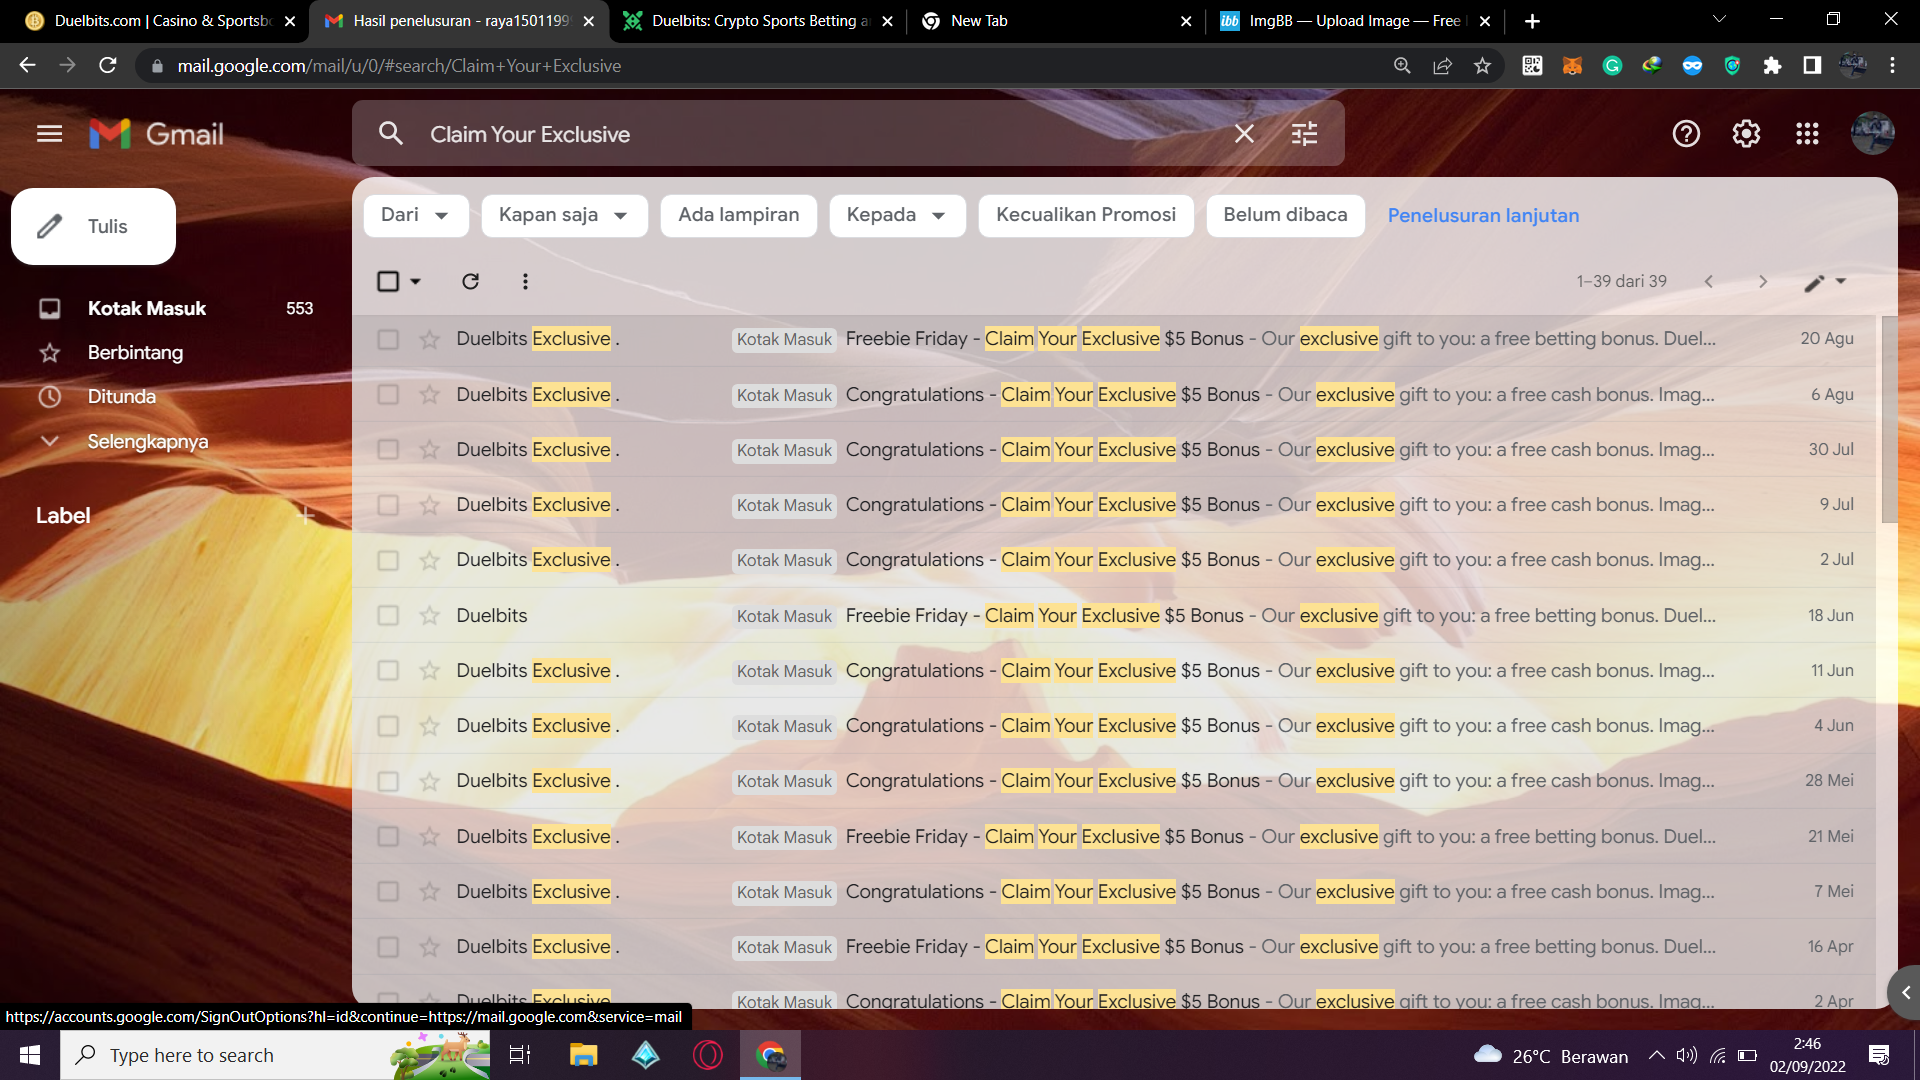Screen dimensions: 1920x1080
Task: Open Chrome tab search chevron
Action: click(1720, 20)
